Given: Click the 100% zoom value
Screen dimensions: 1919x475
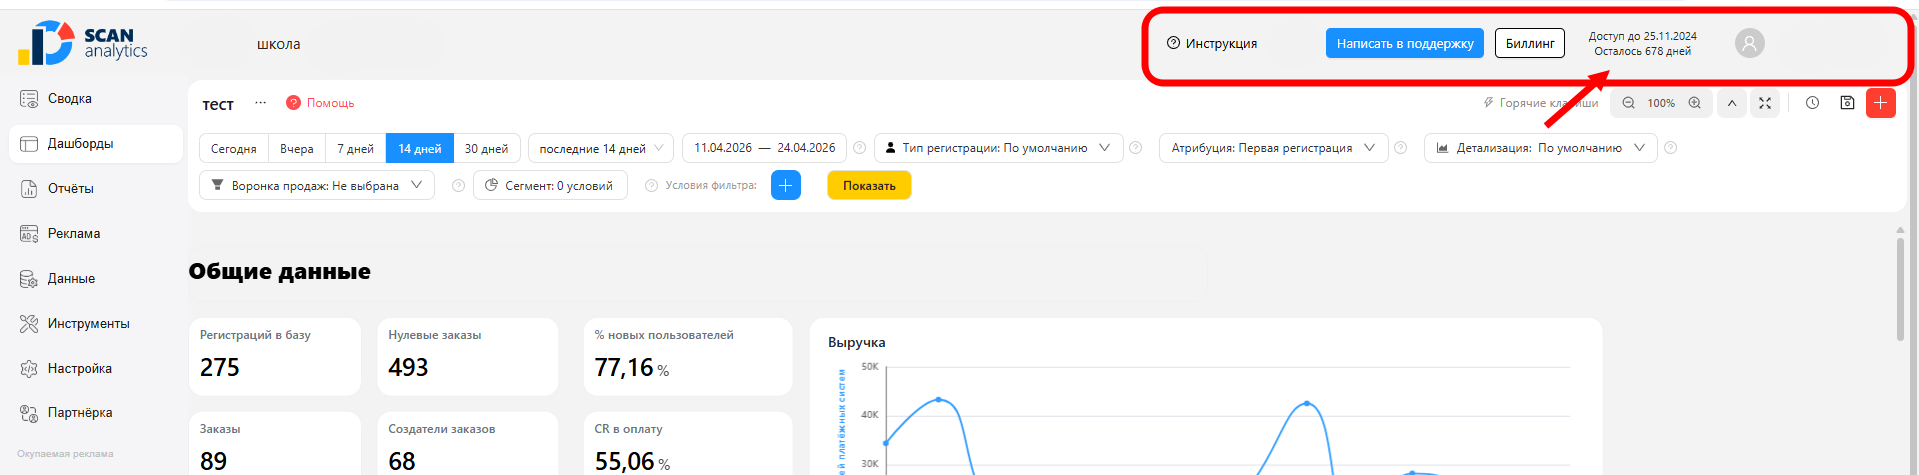Looking at the screenshot, I should (1661, 103).
